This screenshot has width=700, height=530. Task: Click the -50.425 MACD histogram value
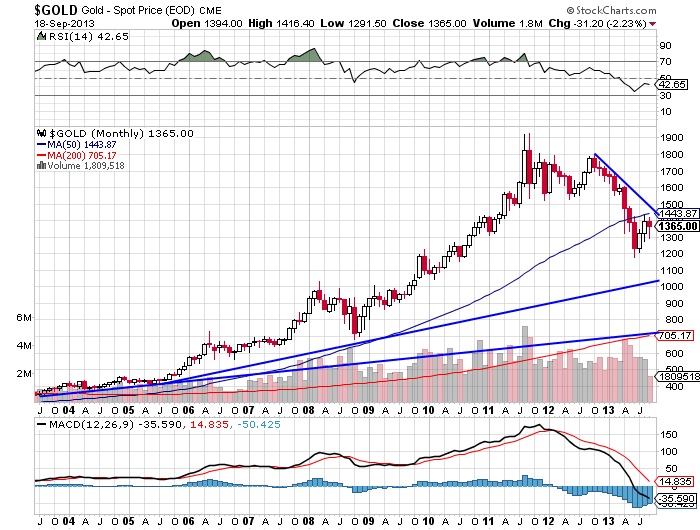[257, 424]
